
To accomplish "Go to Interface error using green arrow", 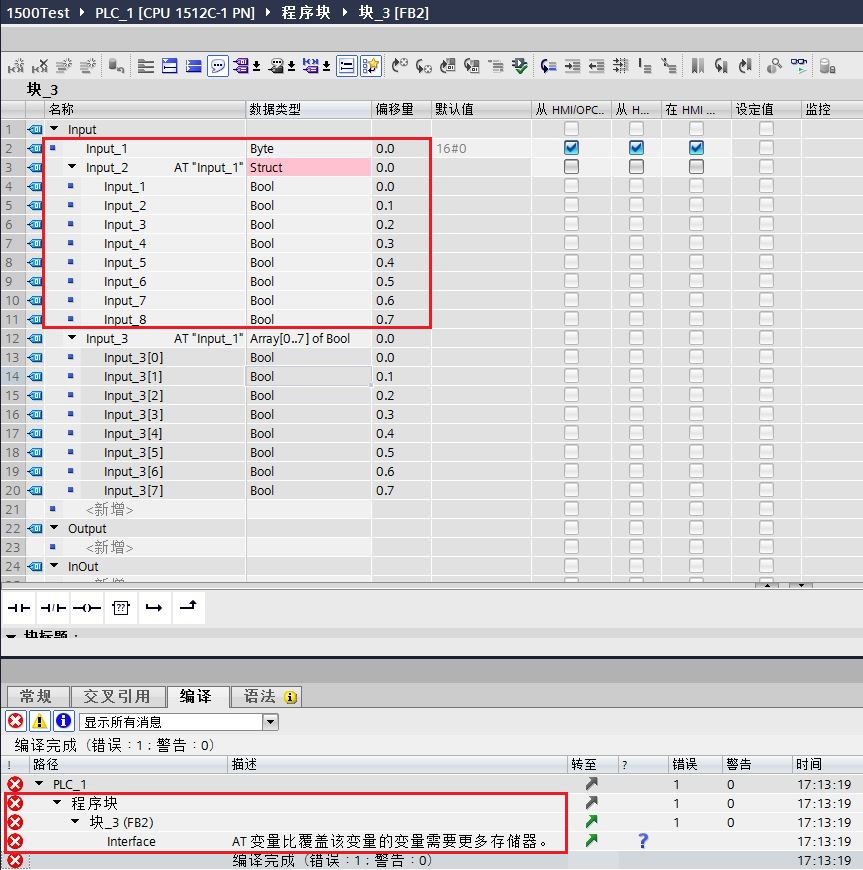I will [592, 841].
